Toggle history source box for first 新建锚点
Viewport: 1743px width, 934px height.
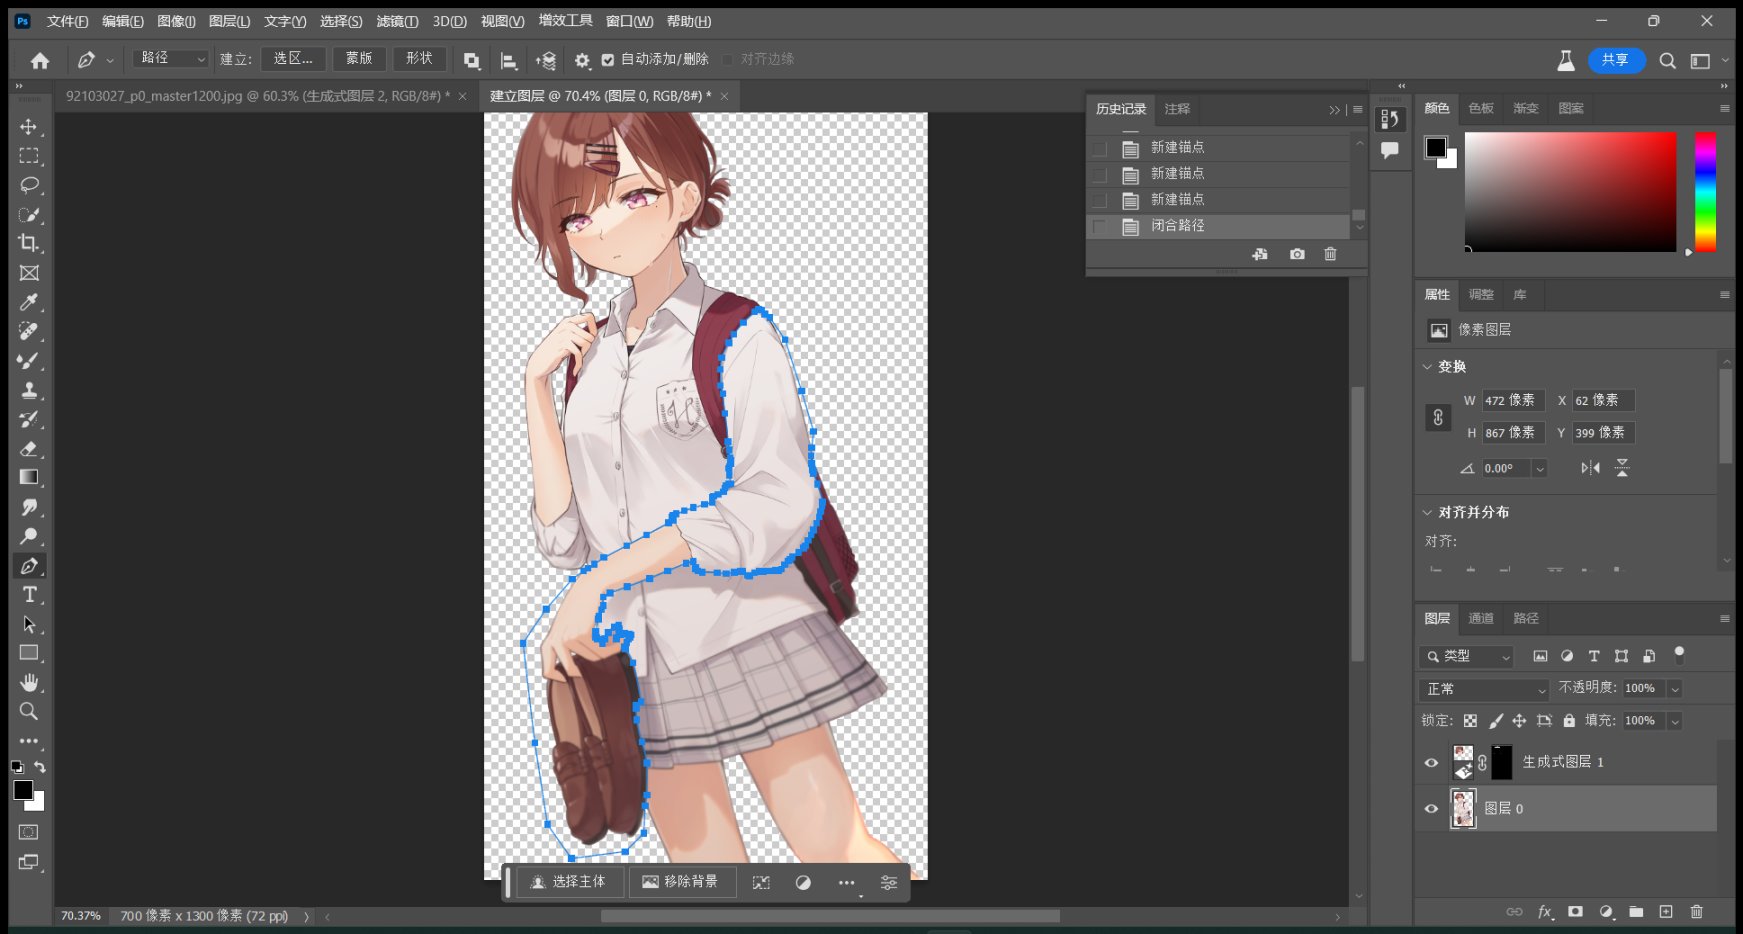[1100, 148]
